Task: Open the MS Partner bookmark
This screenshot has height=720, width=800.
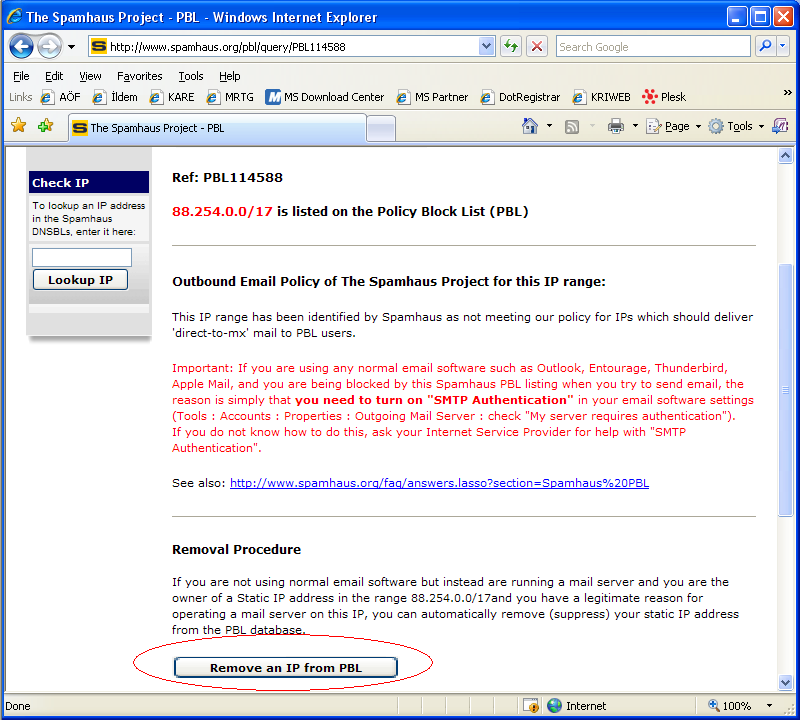Action: coord(432,97)
